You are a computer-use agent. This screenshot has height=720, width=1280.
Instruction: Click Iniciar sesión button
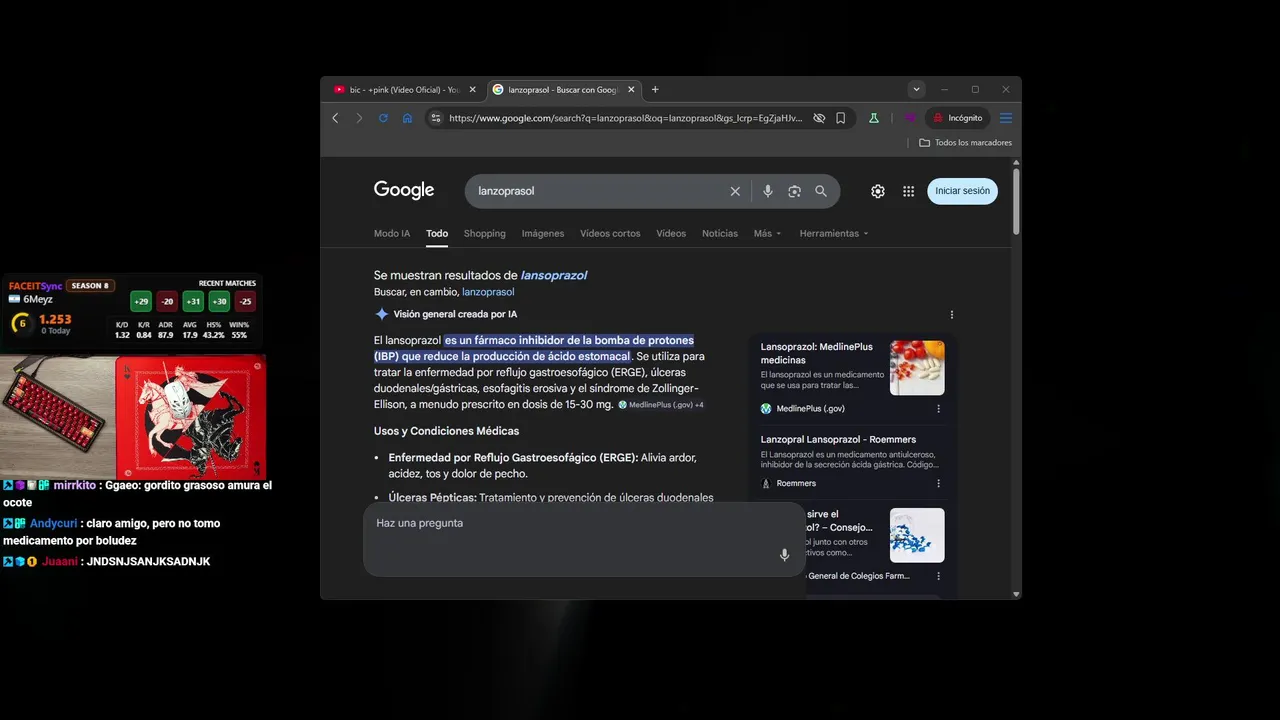(962, 191)
